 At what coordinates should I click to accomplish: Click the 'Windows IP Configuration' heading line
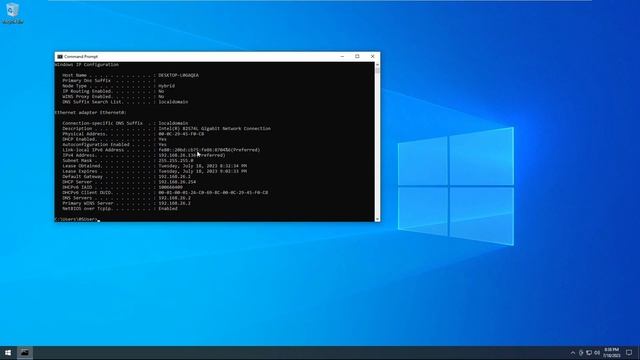click(x=87, y=64)
